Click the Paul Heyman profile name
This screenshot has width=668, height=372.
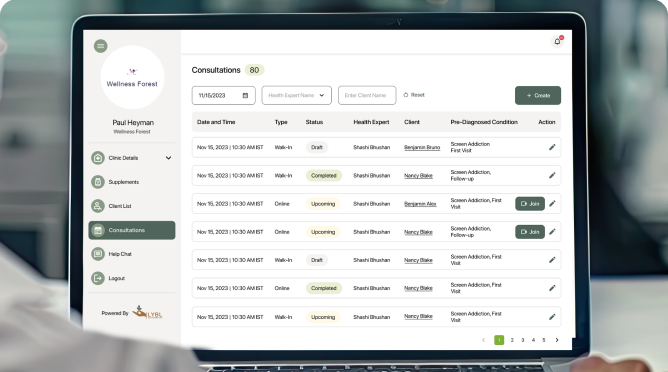pyautogui.click(x=133, y=122)
